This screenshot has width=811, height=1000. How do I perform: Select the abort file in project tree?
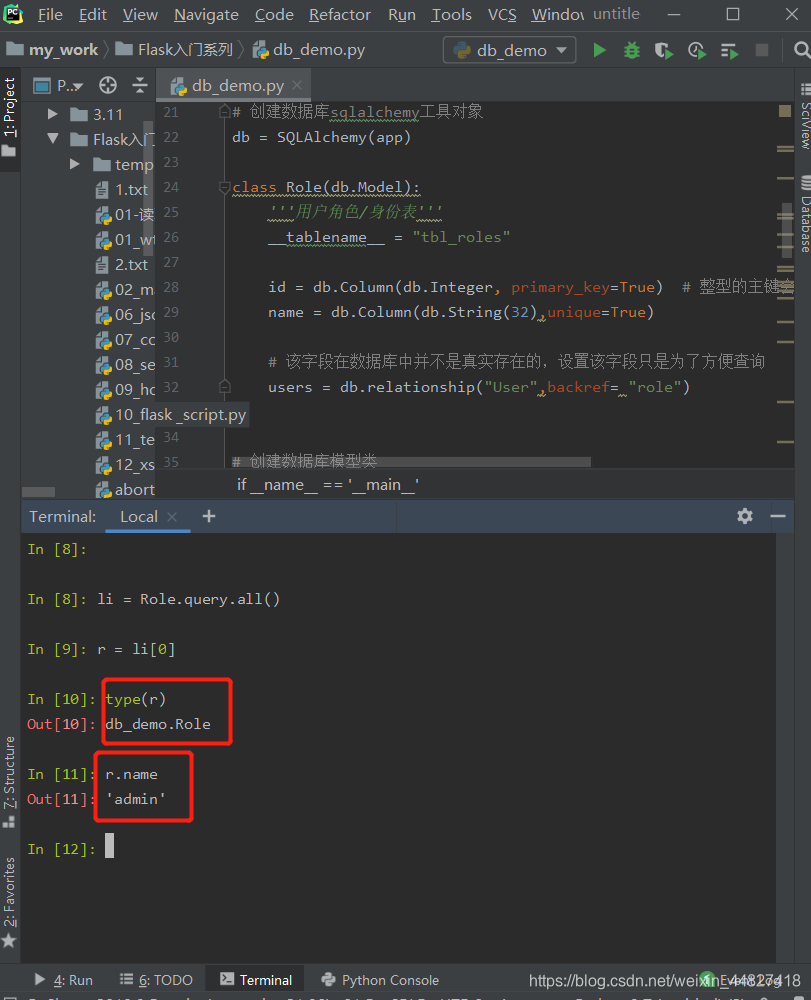point(126,489)
